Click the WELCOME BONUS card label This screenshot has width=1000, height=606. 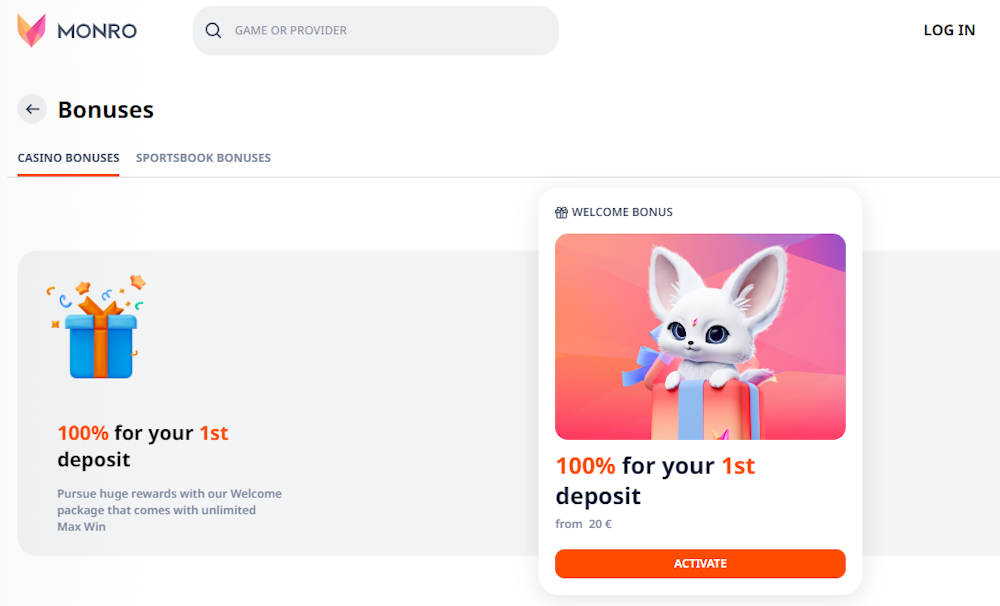(622, 212)
